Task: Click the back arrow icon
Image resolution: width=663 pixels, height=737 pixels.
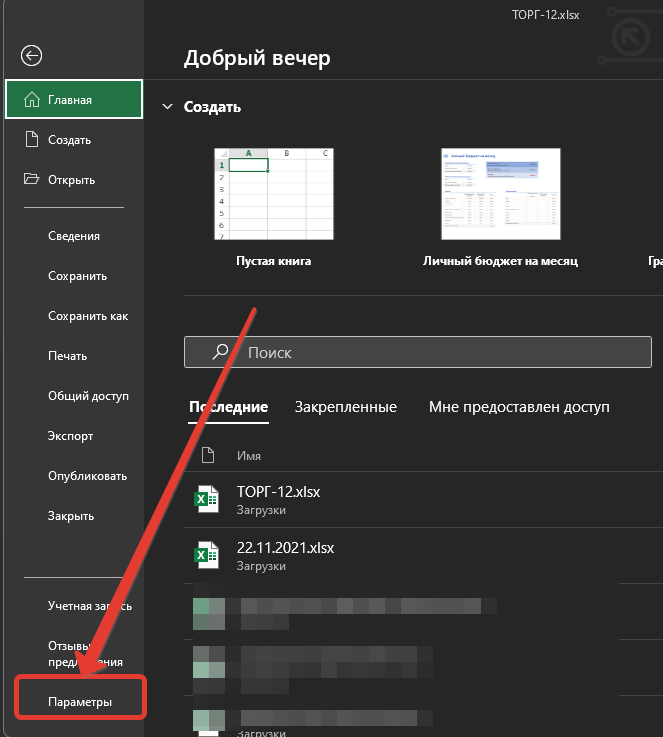Action: [31, 56]
